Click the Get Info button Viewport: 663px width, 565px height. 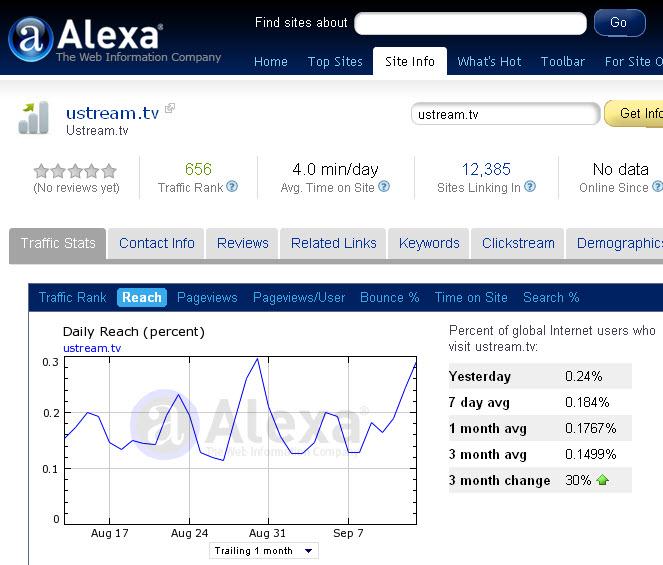[x=638, y=113]
